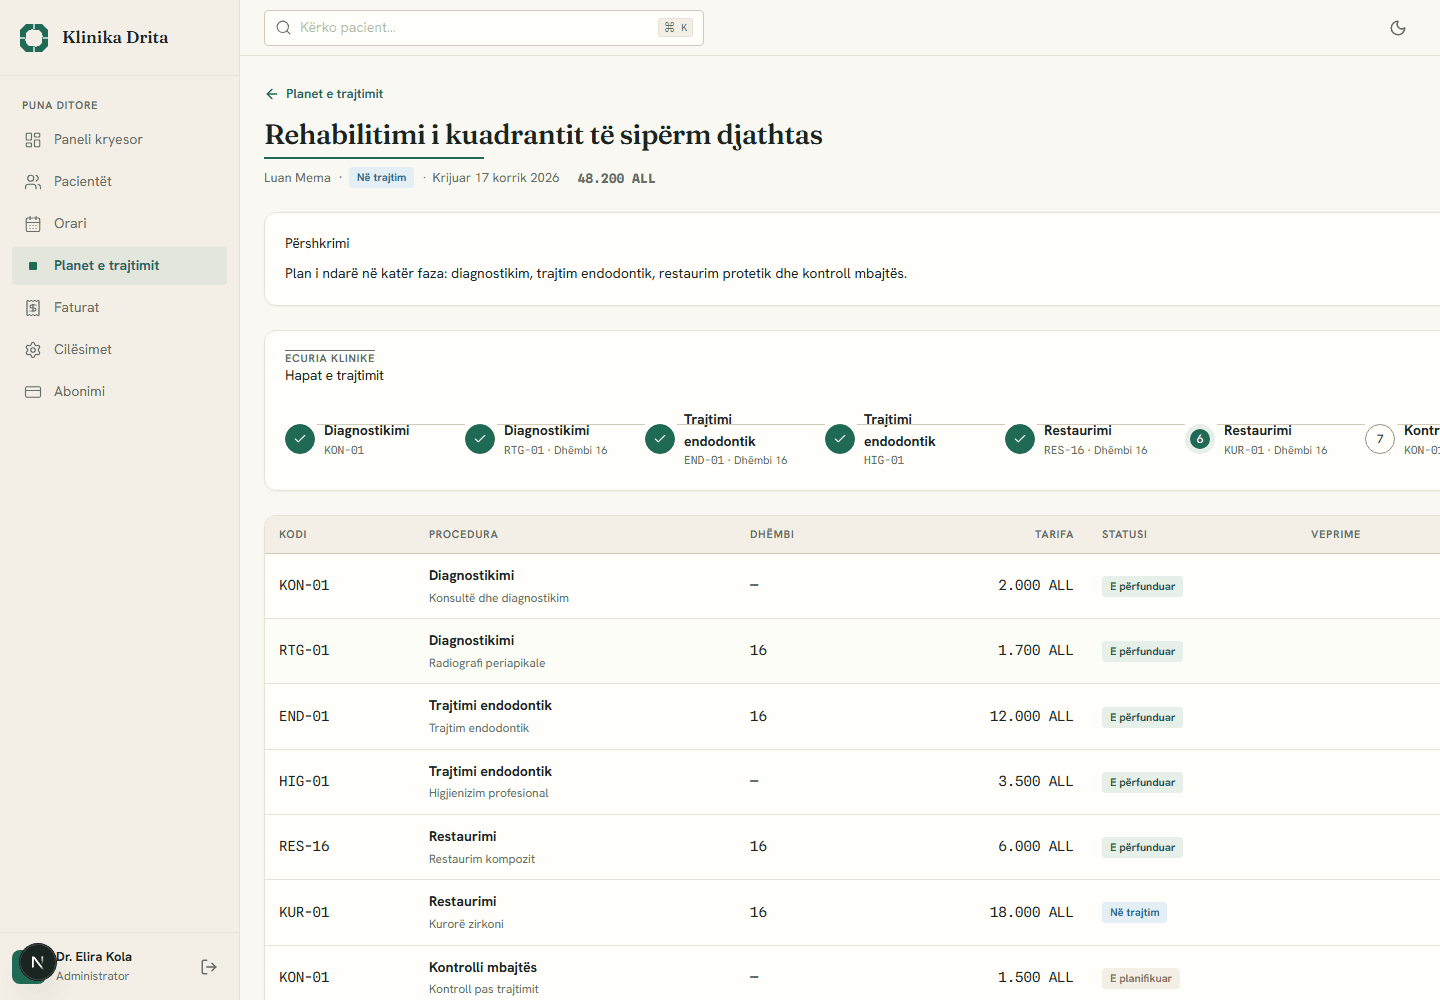Open Paneli kryesor in sidebar

click(x=120, y=140)
